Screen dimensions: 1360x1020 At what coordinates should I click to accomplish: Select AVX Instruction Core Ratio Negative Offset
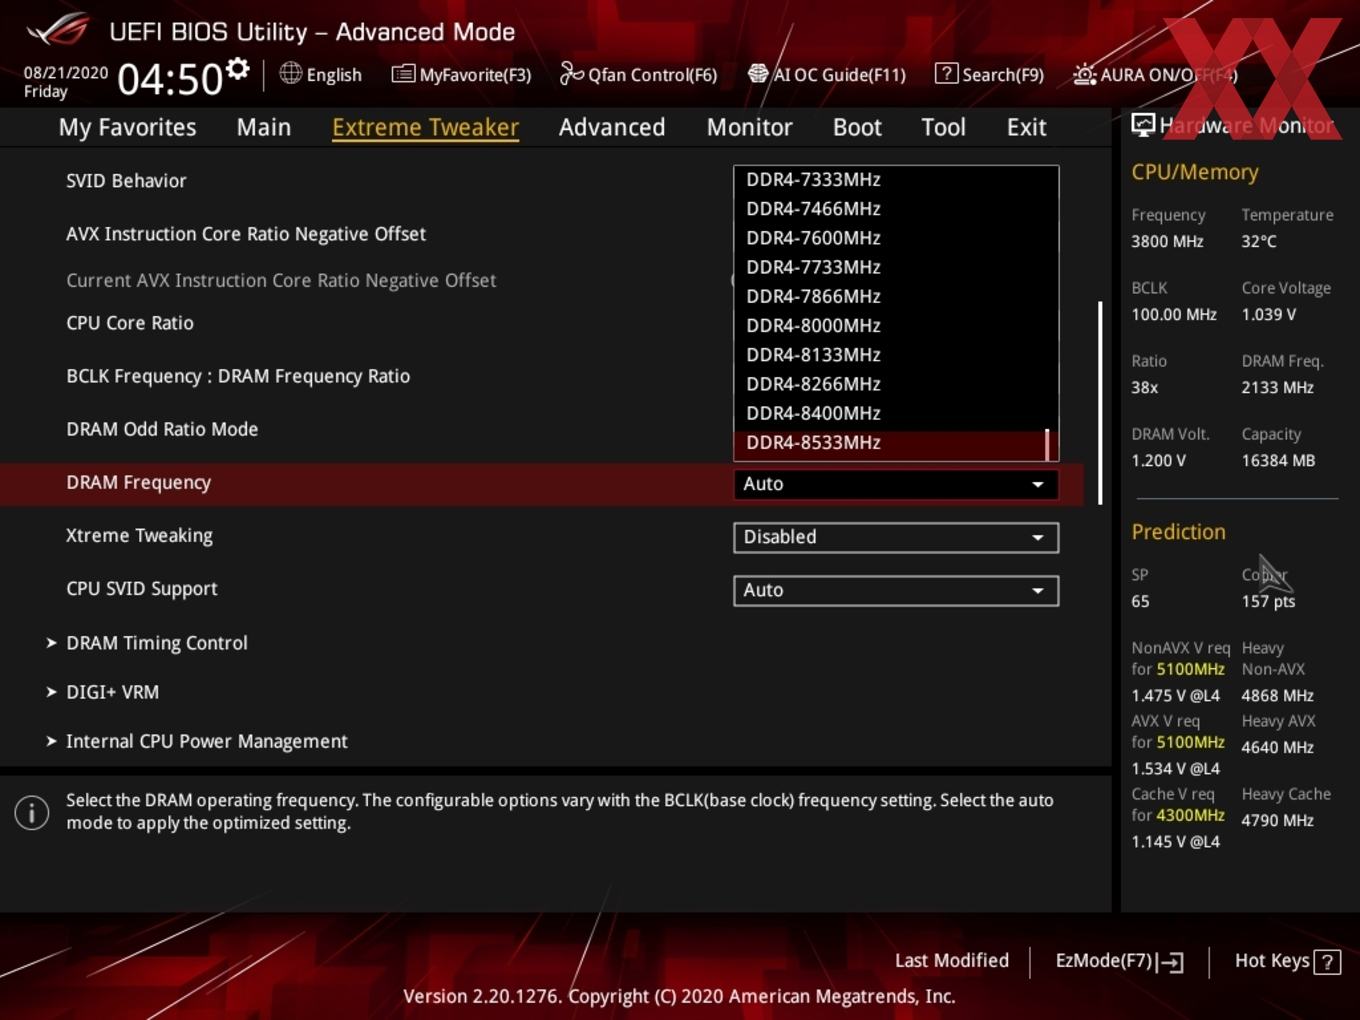[x=246, y=234]
